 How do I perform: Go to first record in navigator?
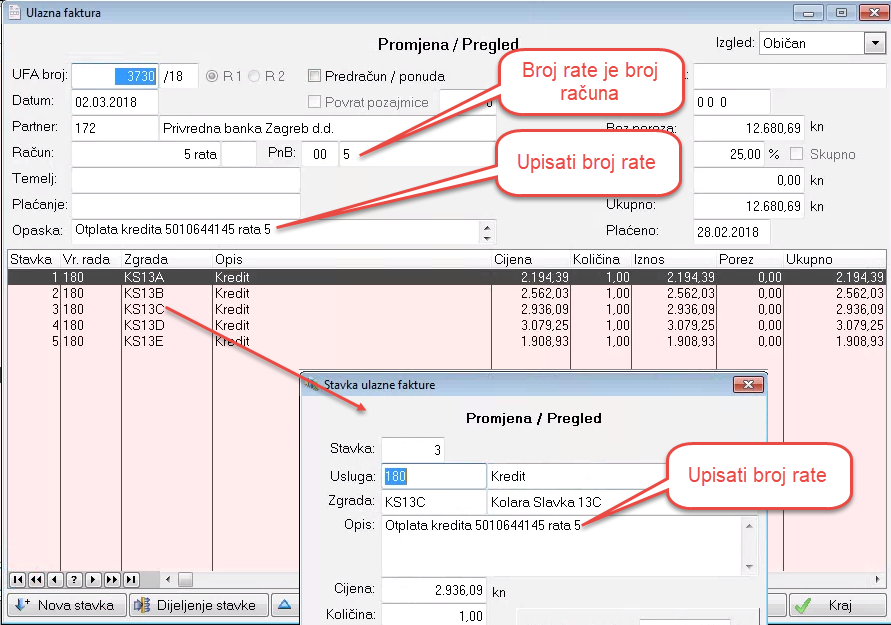(x=18, y=580)
